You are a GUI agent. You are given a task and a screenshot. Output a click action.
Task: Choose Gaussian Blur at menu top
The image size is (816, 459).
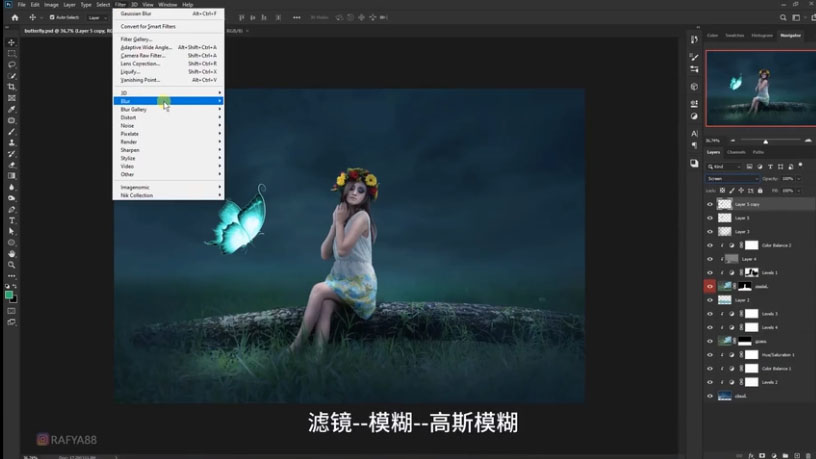[169, 14]
